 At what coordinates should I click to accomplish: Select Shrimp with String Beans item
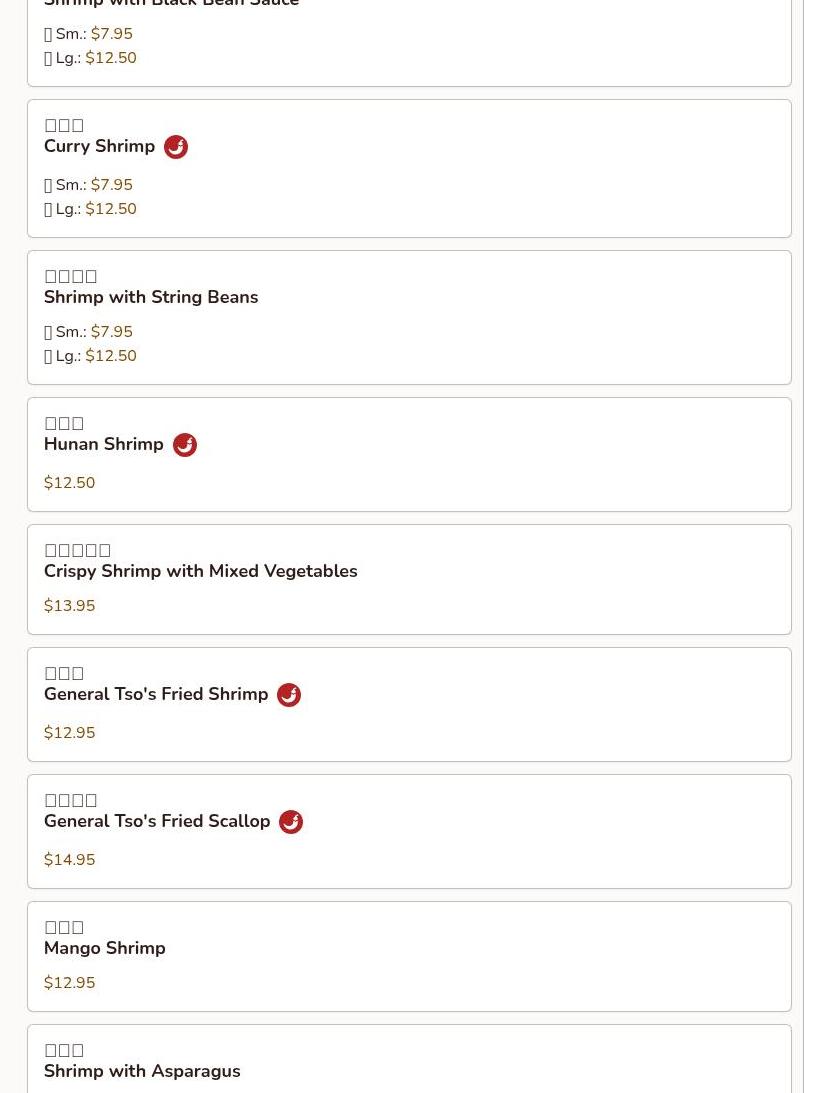[151, 297]
